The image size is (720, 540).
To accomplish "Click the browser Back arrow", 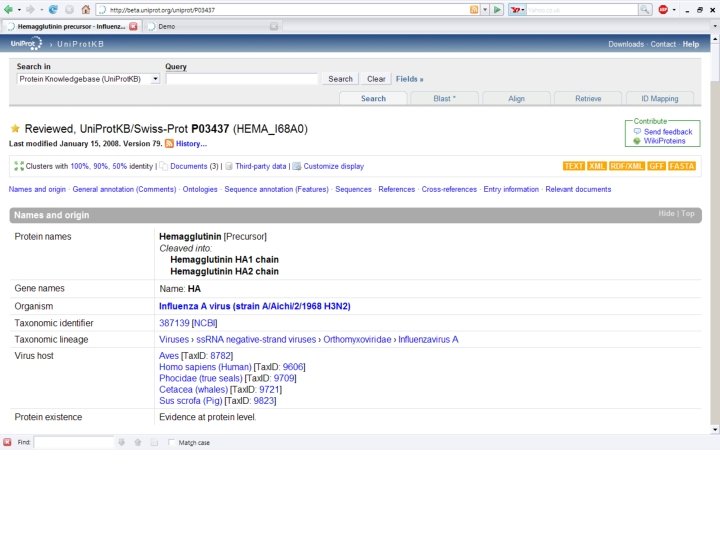I will coord(8,9).
